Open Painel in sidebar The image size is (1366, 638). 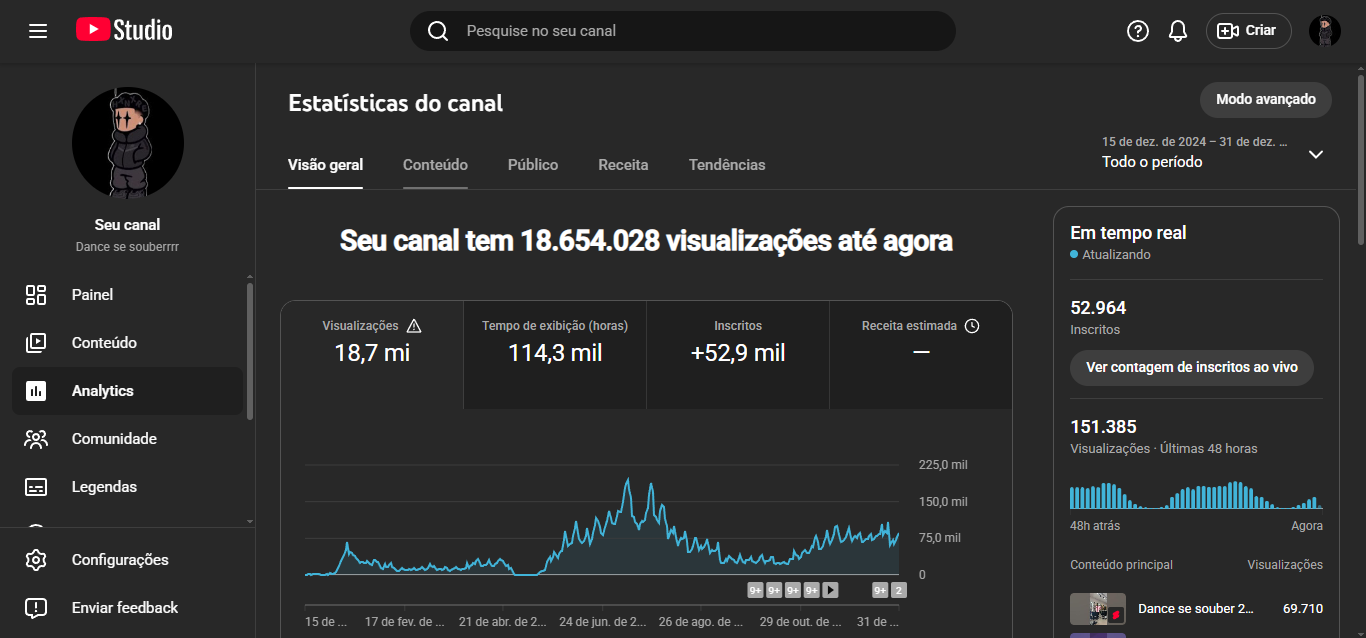coord(128,295)
